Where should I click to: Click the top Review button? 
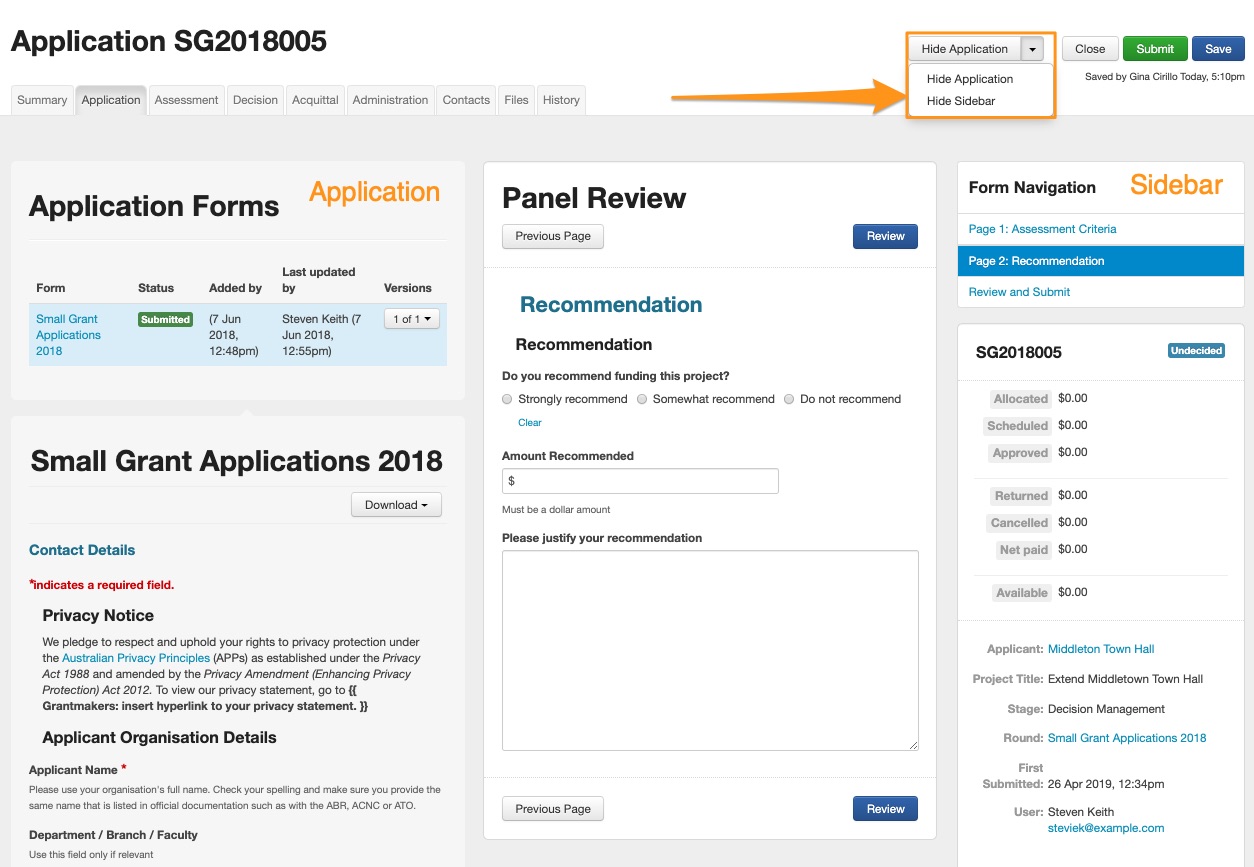pyautogui.click(x=885, y=236)
